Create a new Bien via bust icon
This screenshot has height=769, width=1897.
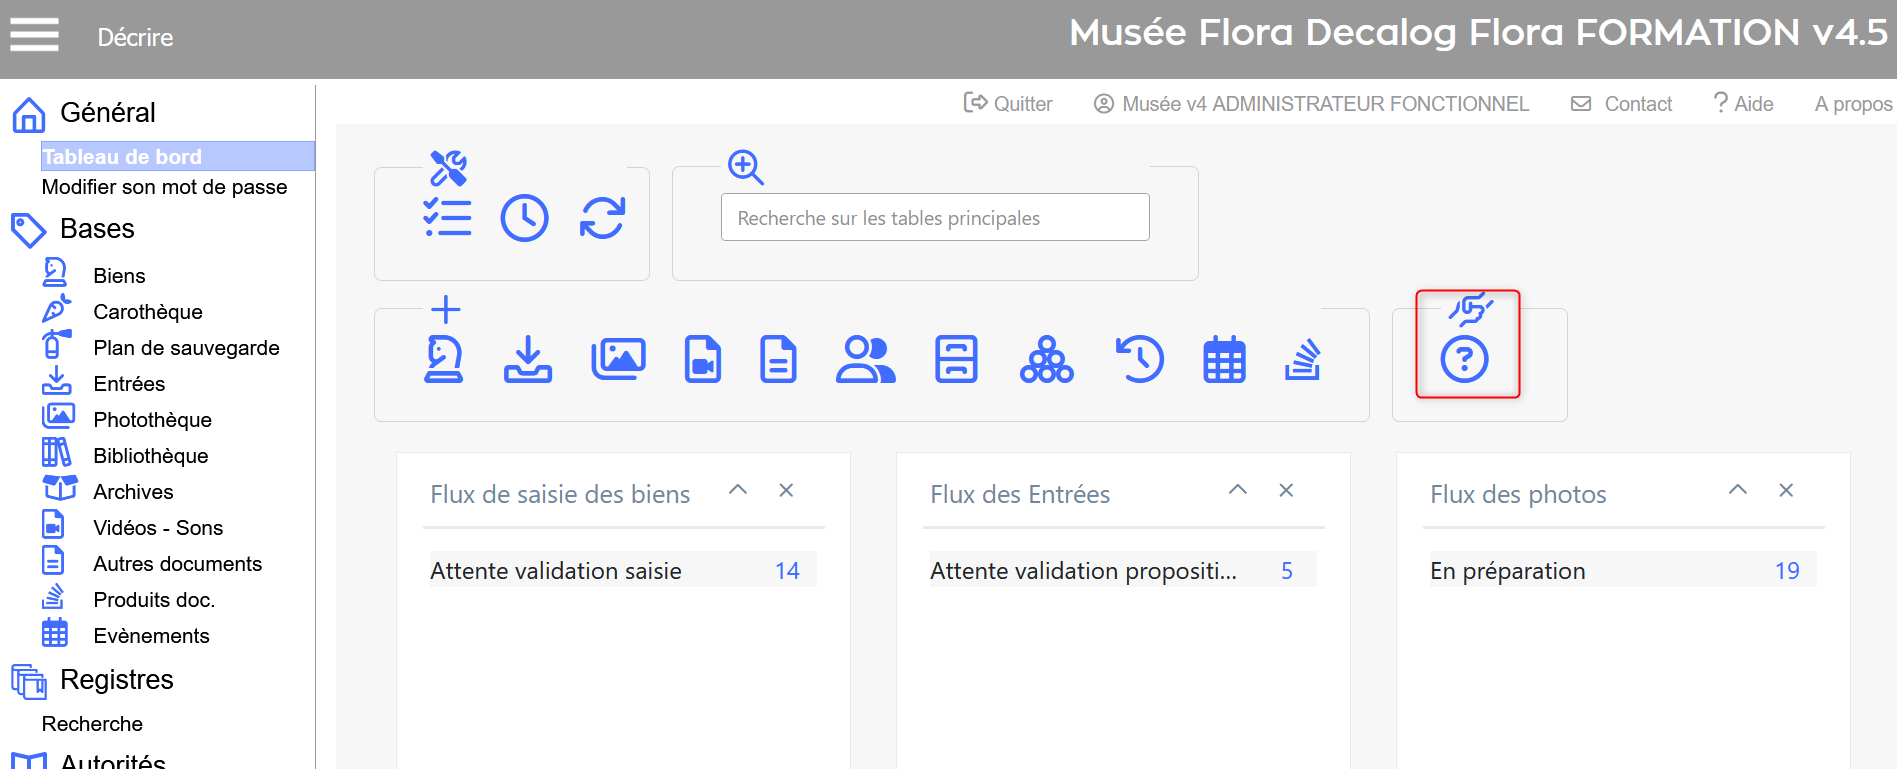[x=444, y=360]
